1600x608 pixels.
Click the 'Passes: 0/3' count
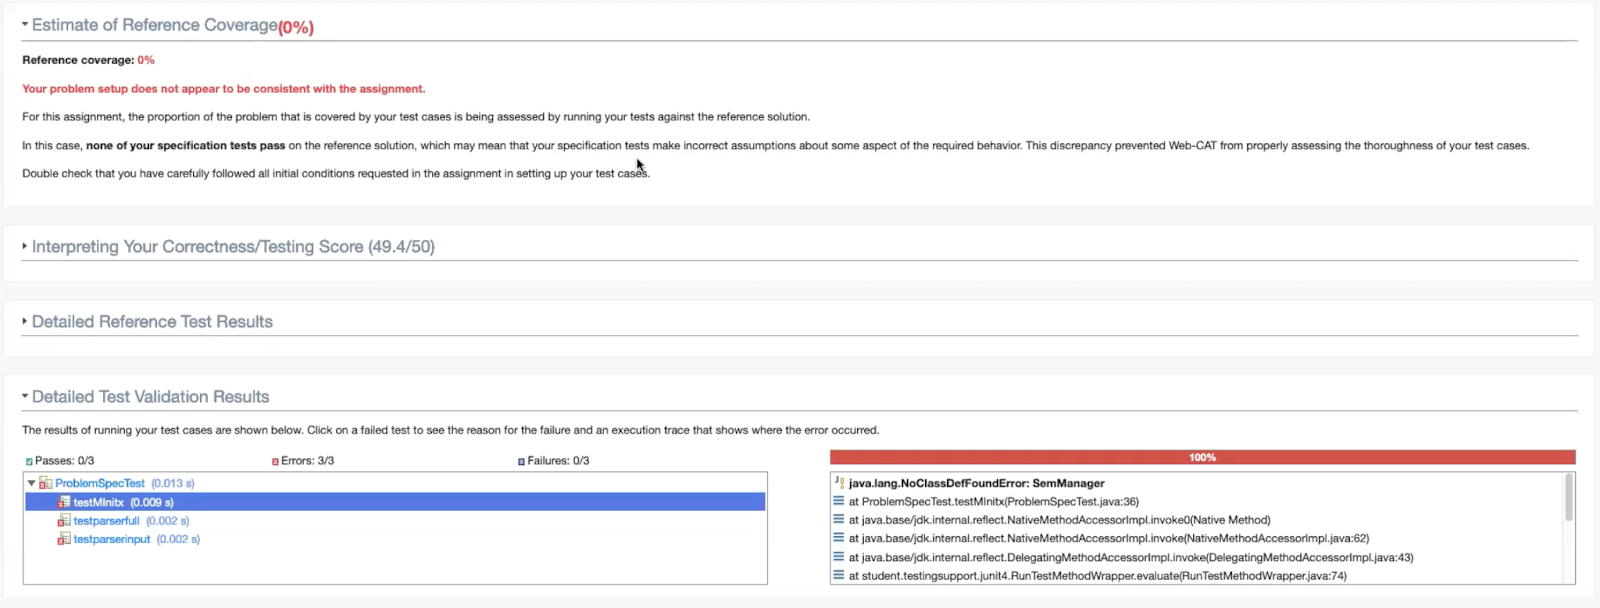[x=65, y=461]
